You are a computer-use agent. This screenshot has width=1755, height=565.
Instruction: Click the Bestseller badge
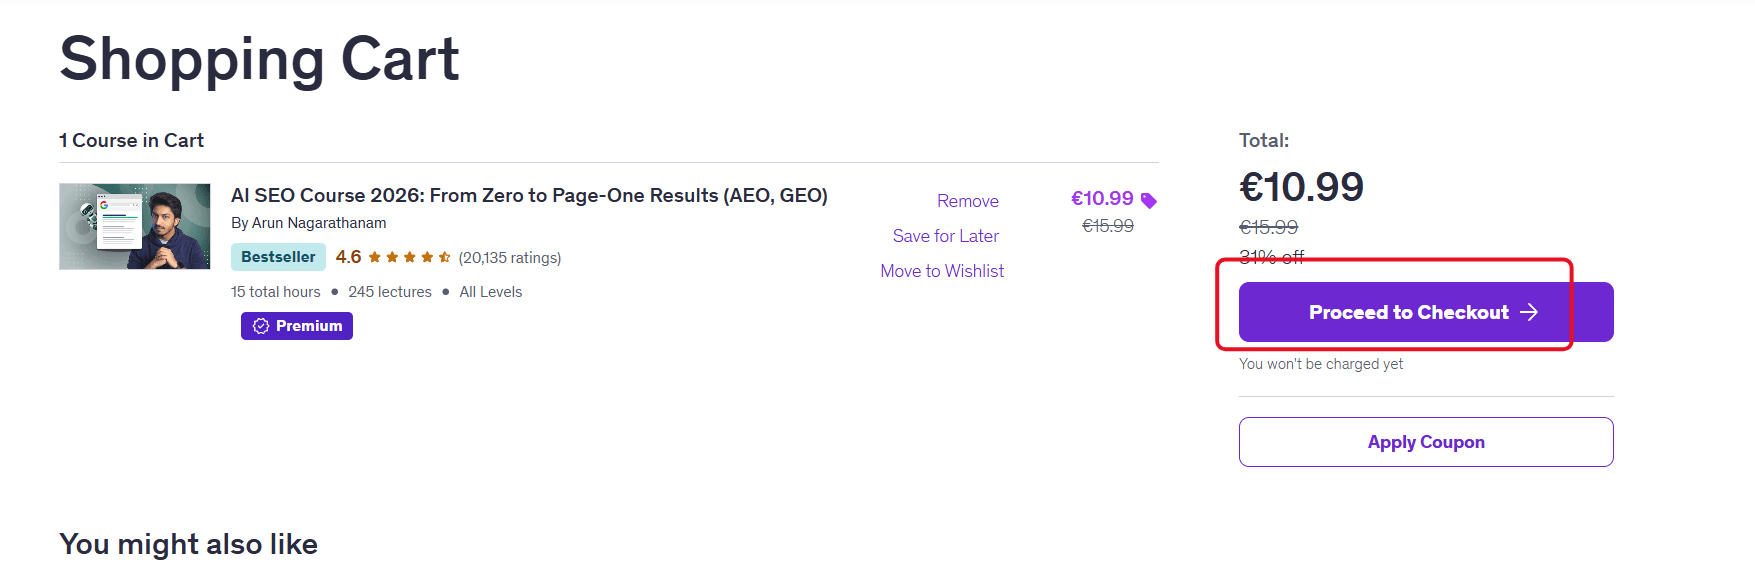click(278, 257)
